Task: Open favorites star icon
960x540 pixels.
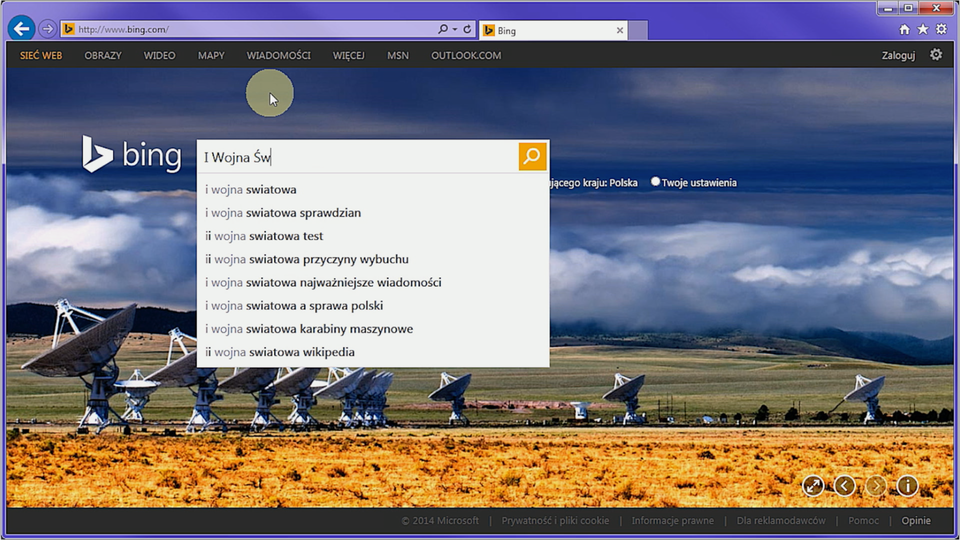Action: tap(923, 29)
